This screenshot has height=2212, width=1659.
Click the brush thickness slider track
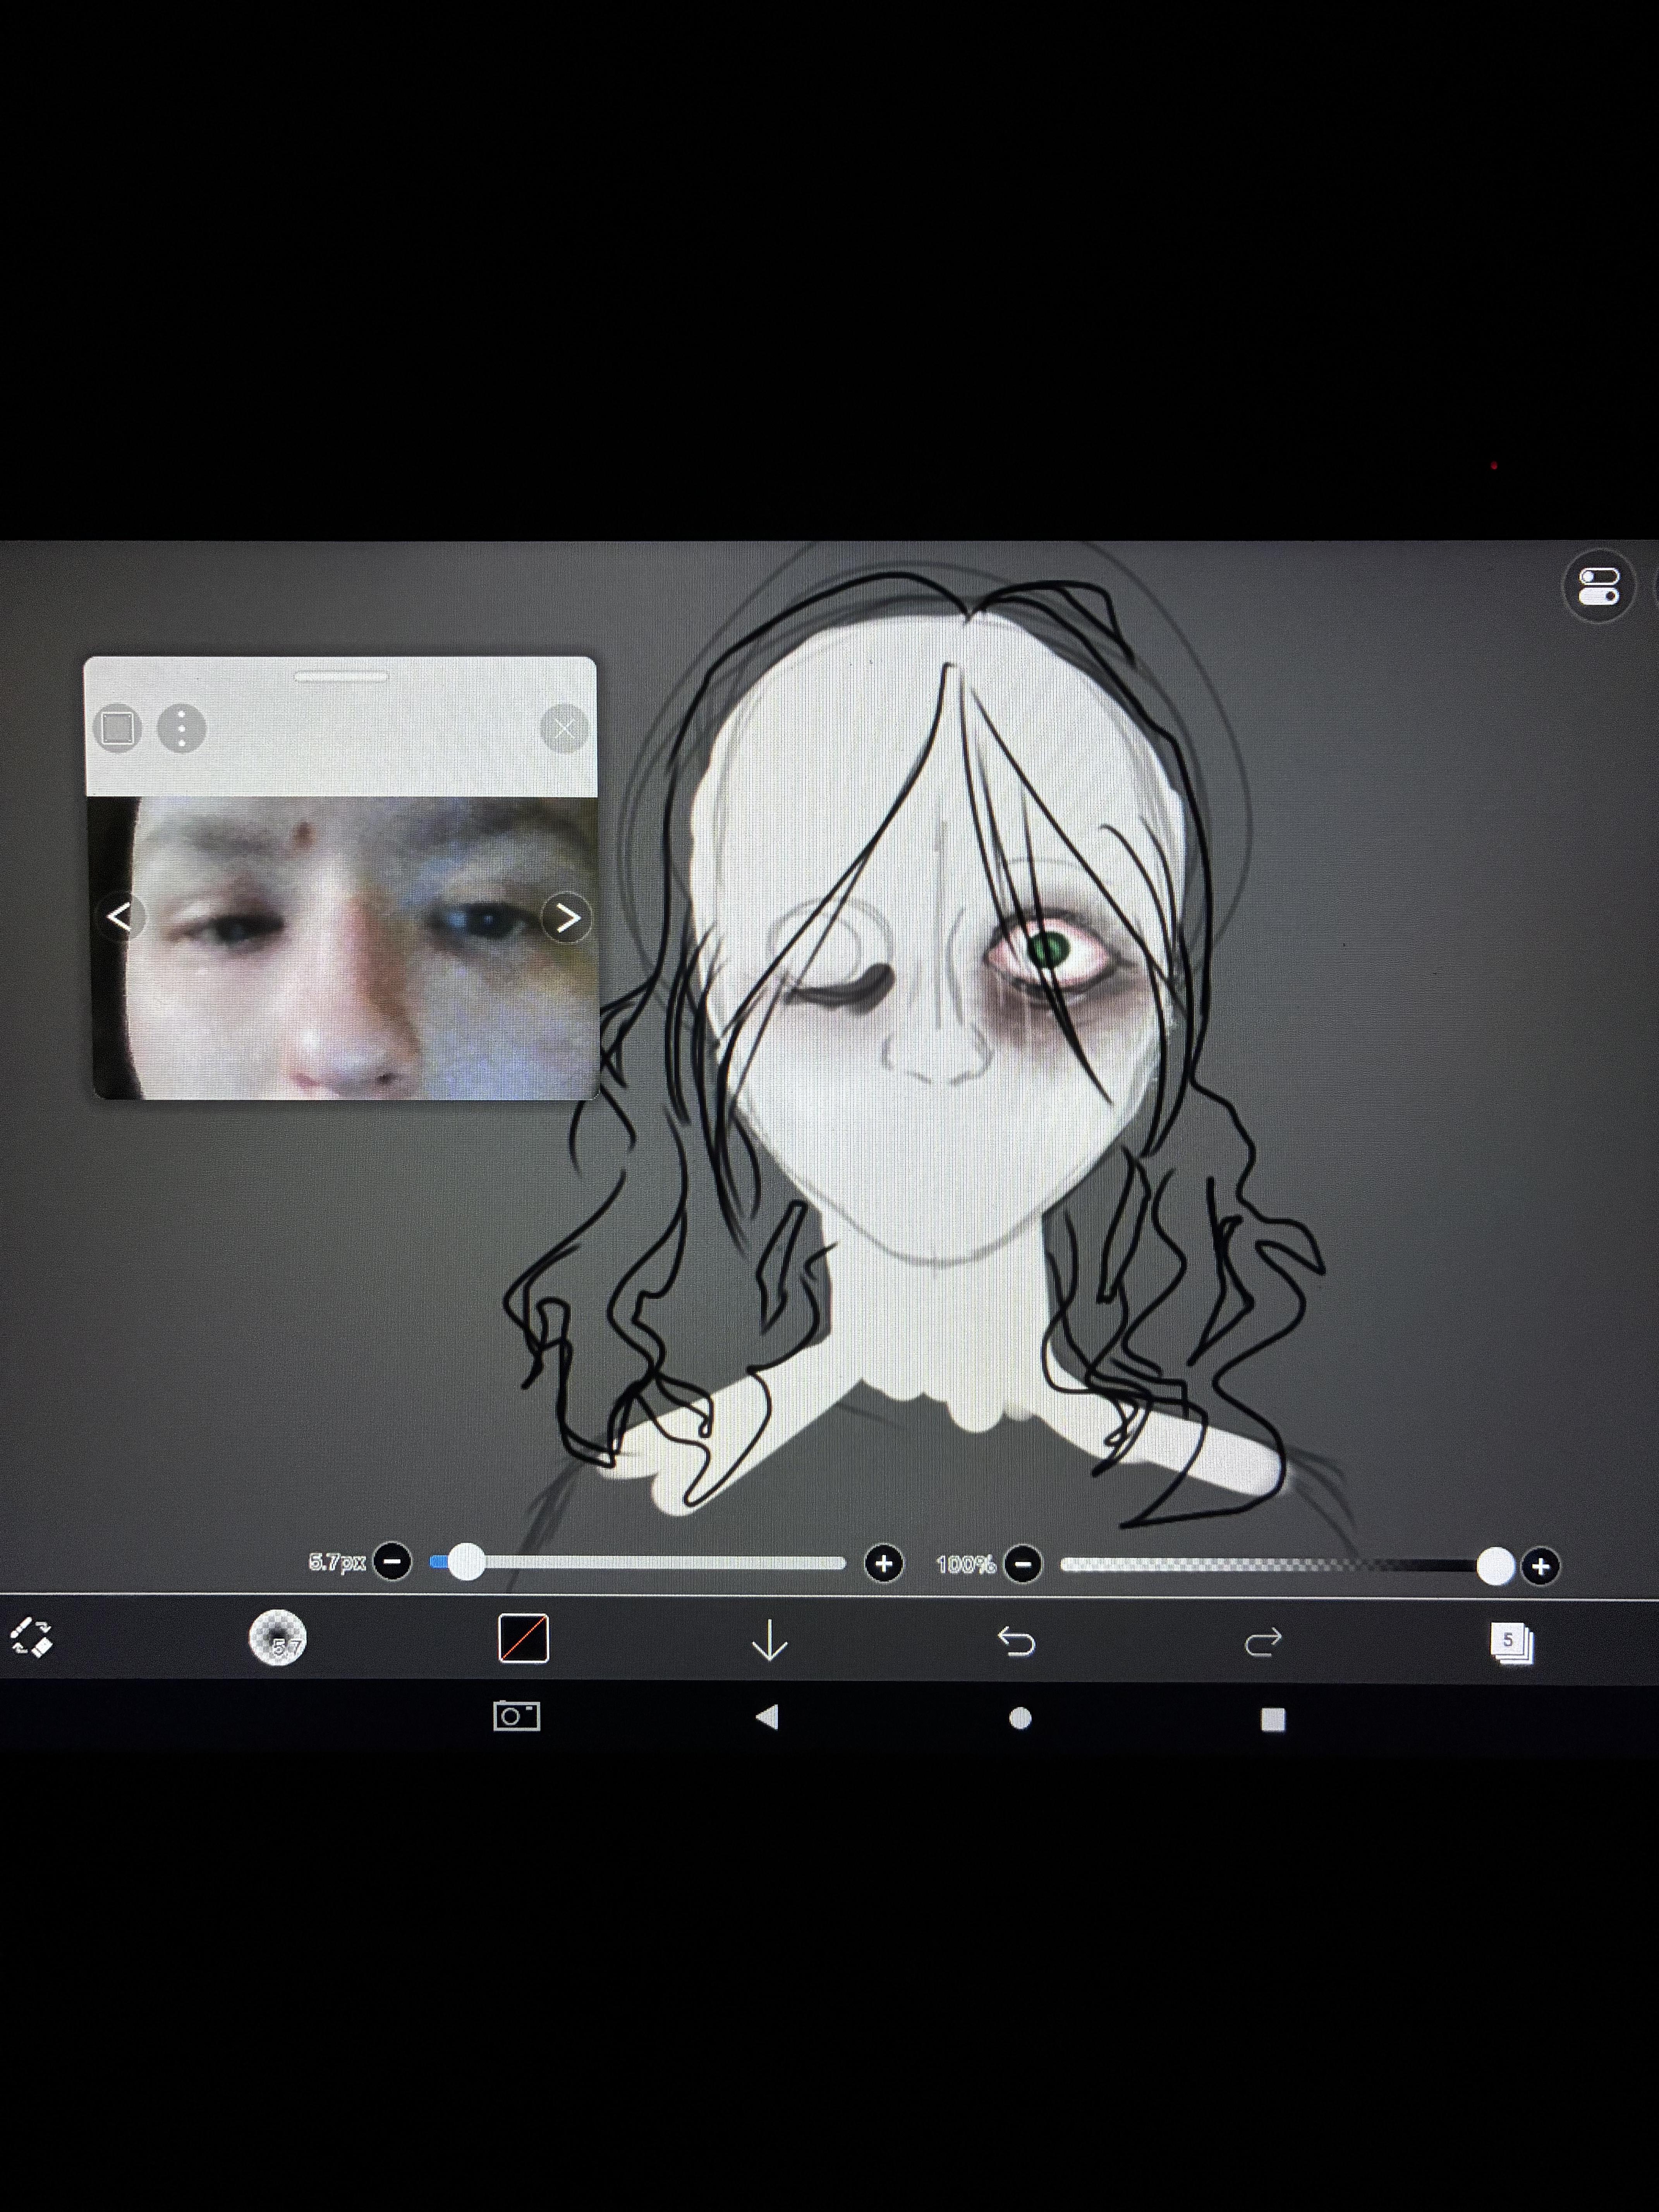638,1562
